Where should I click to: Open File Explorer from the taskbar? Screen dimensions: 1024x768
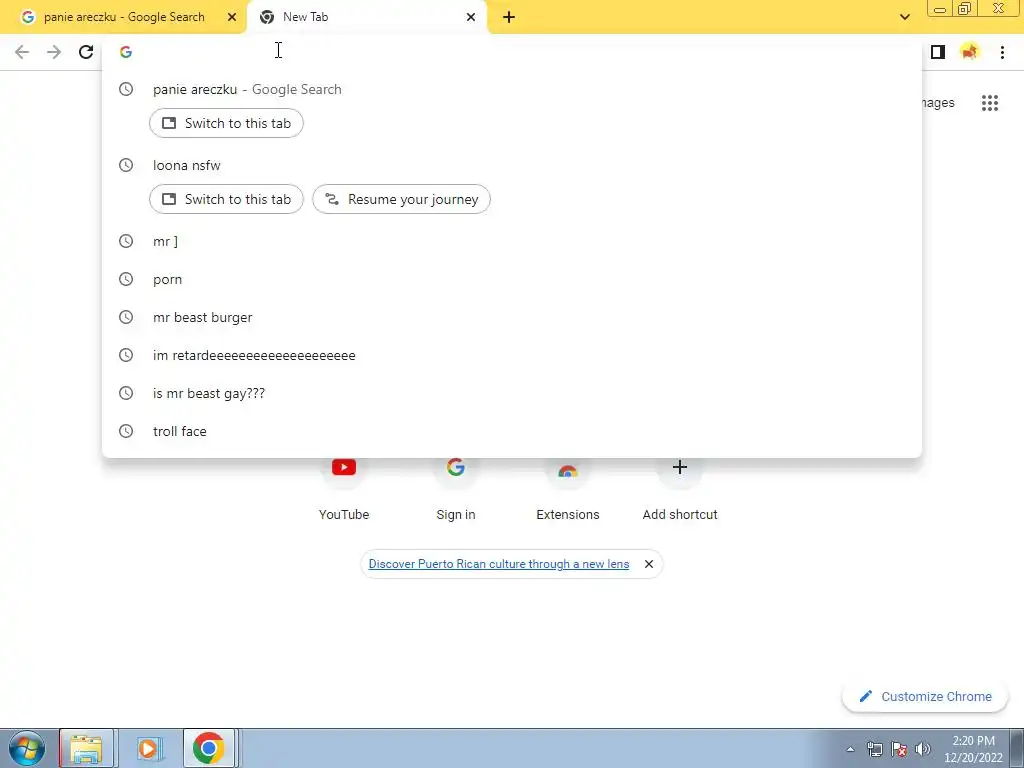point(87,748)
